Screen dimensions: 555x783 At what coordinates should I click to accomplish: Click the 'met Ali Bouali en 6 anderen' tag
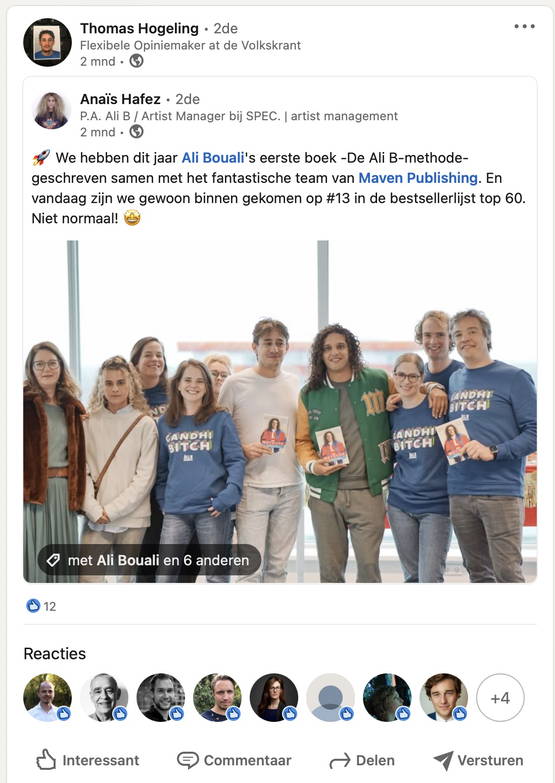click(x=149, y=560)
